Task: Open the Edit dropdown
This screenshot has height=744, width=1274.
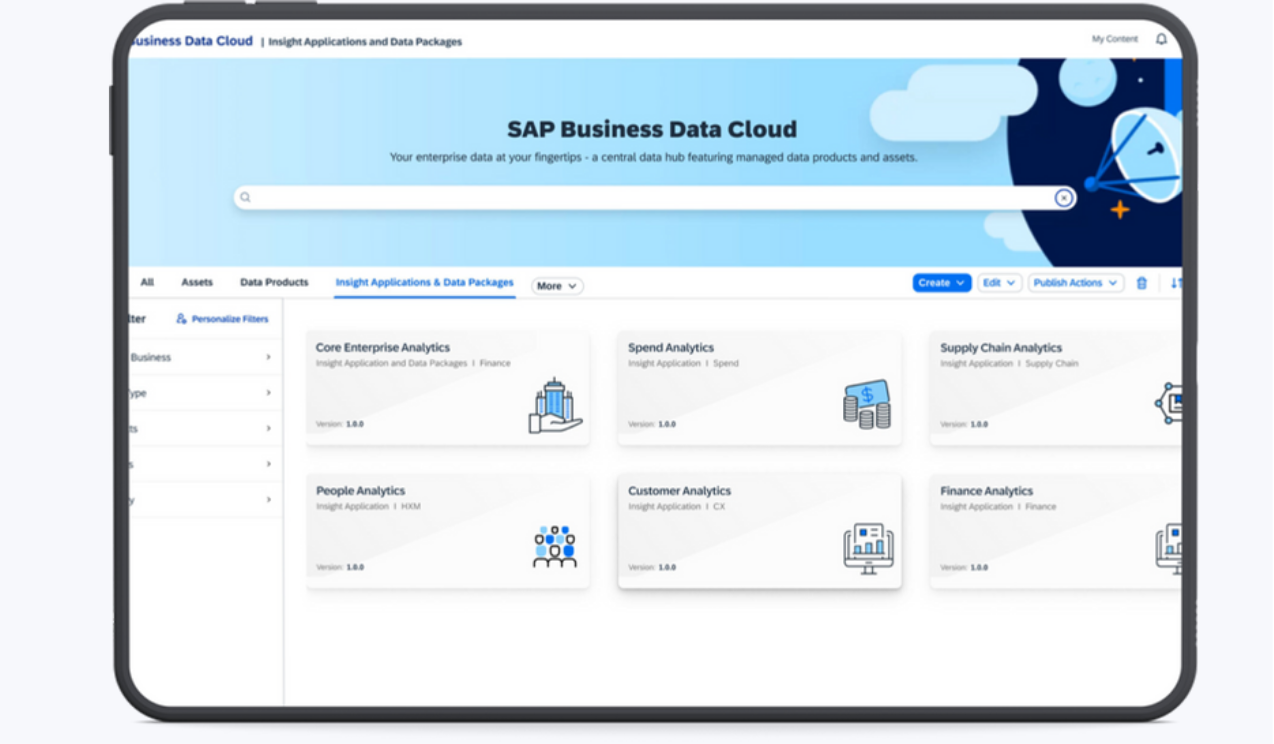Action: (x=999, y=283)
